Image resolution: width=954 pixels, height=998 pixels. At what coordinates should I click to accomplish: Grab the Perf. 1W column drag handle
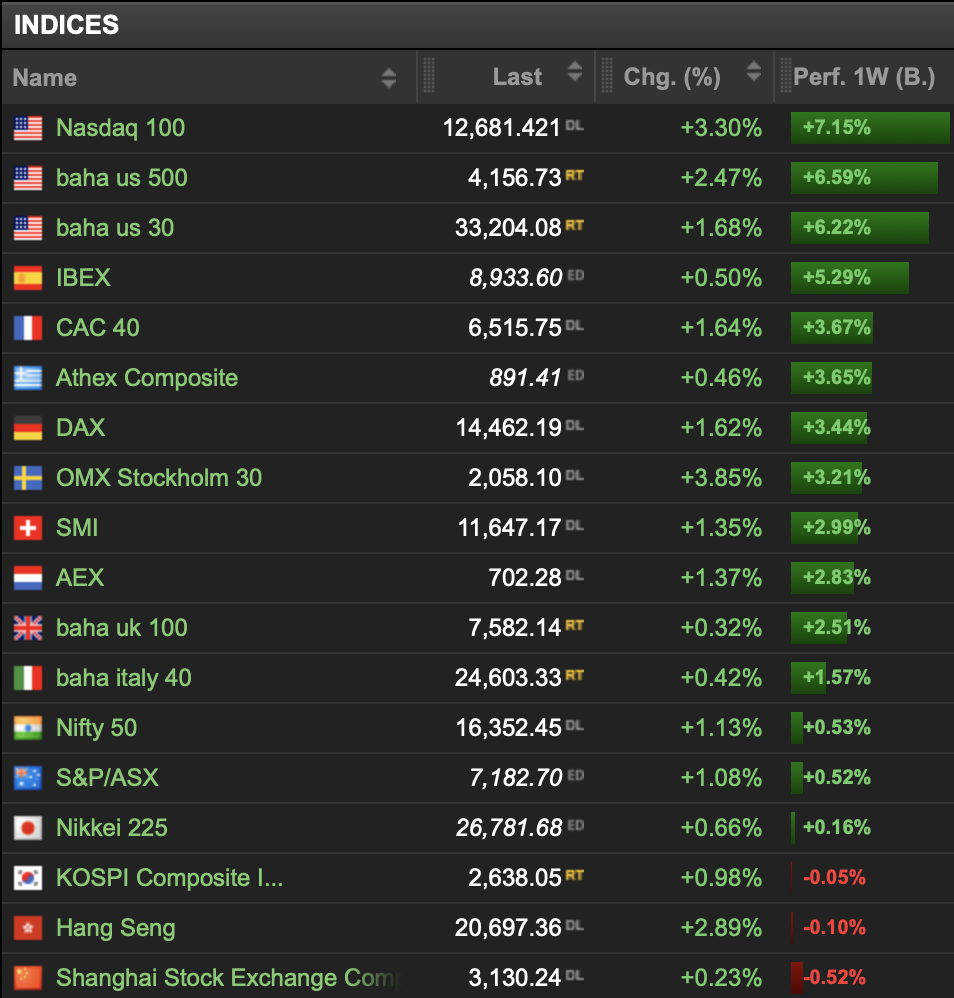pyautogui.click(x=786, y=75)
